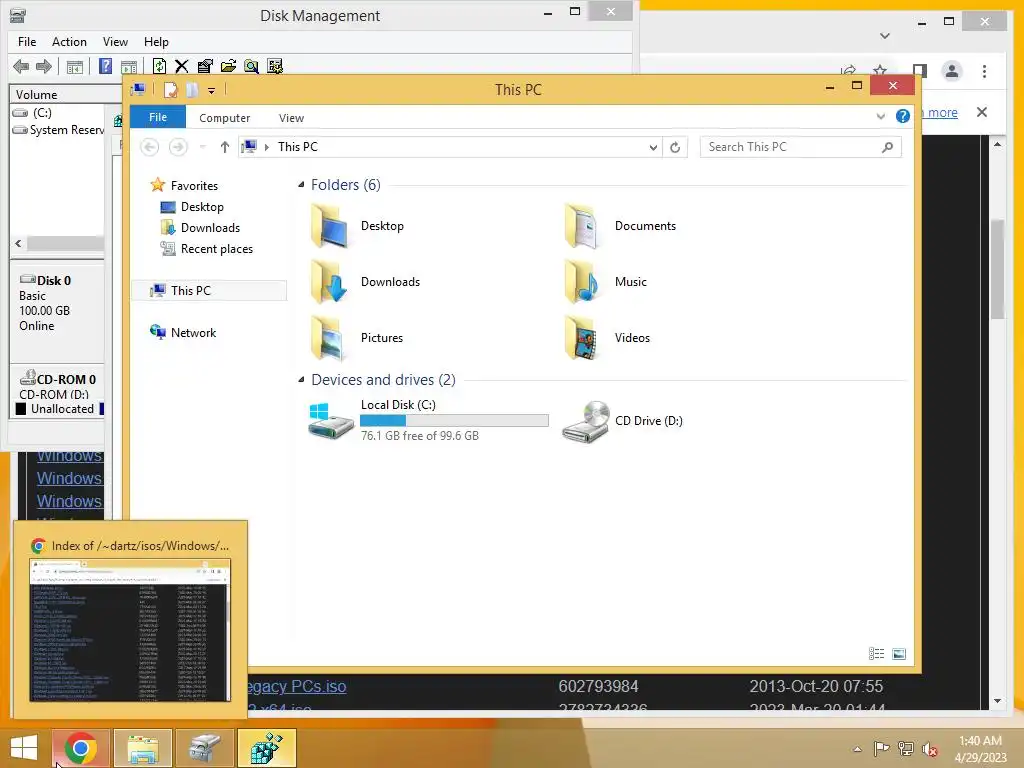Click Chrome window preview thumbnail
Image resolution: width=1024 pixels, height=768 pixels.
[x=130, y=630]
